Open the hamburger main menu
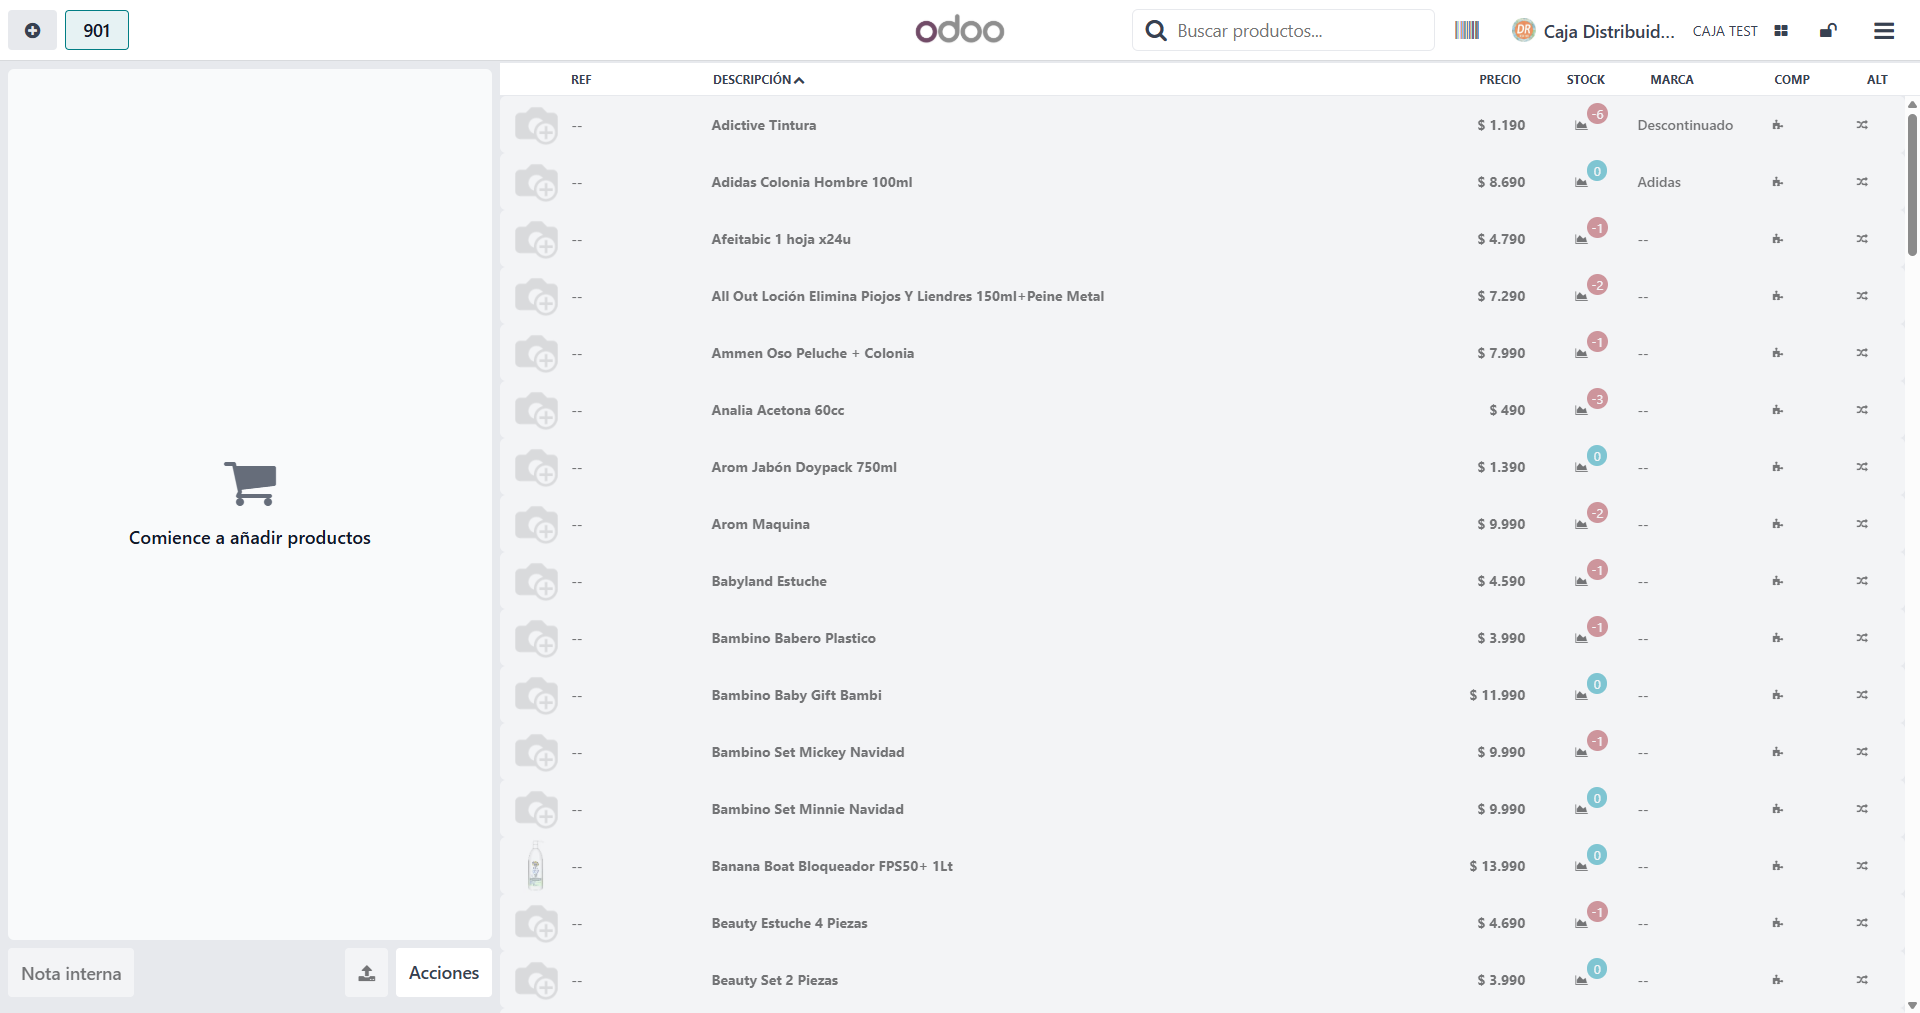Screen dimensions: 1920x1013 pyautogui.click(x=1884, y=31)
